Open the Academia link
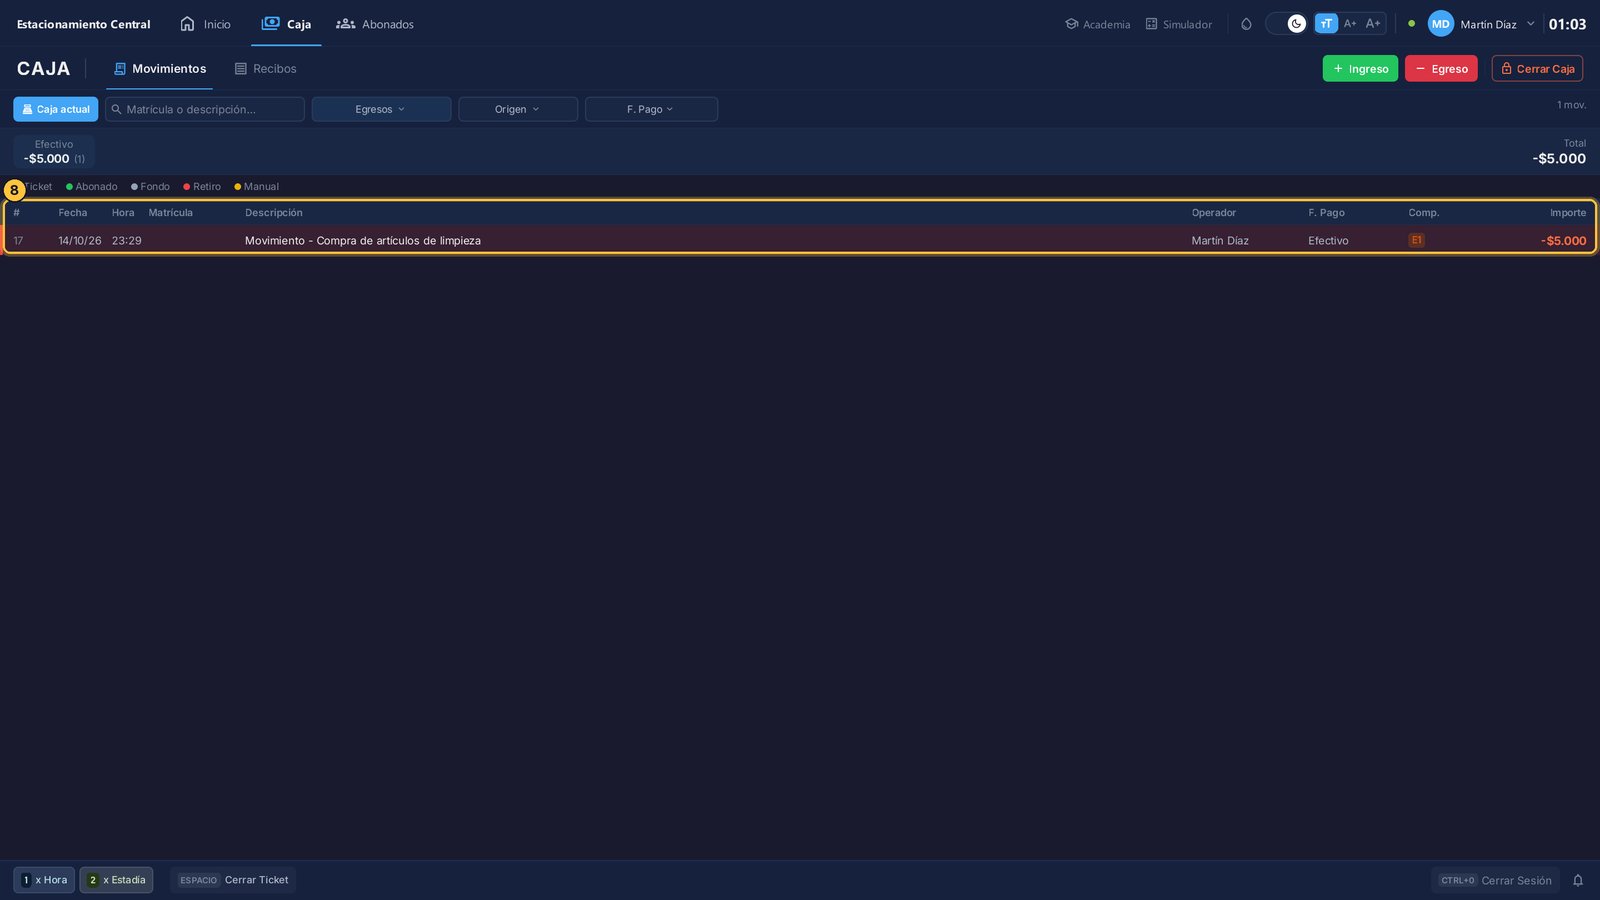The width and height of the screenshot is (1600, 900). tap(1098, 24)
